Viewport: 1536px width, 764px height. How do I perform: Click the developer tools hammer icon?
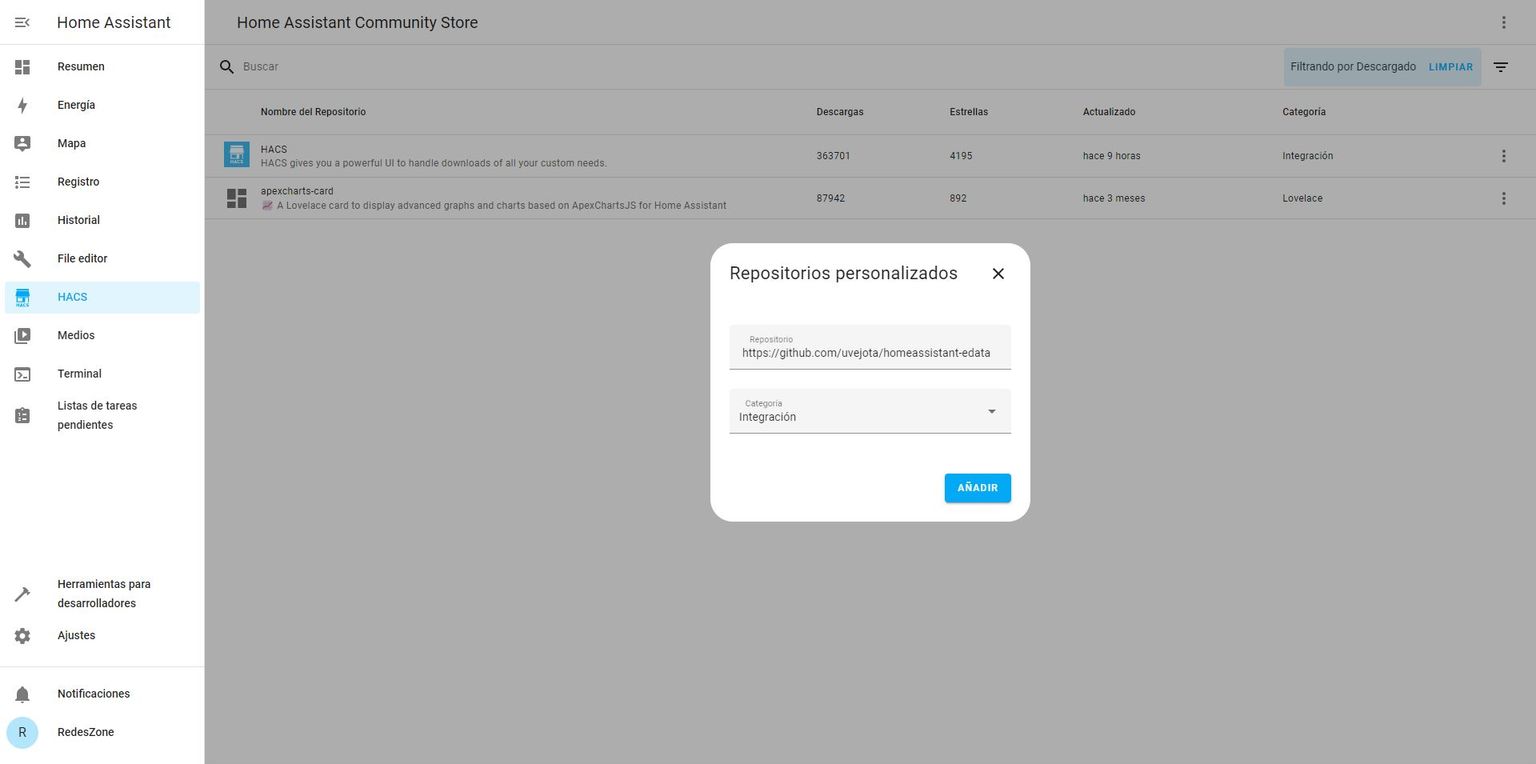tap(22, 594)
